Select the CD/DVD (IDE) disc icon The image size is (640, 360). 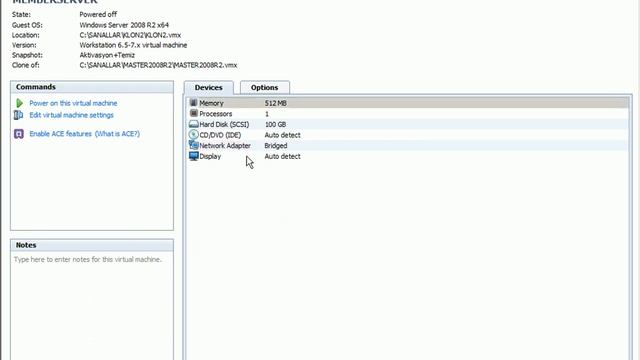tap(193, 135)
